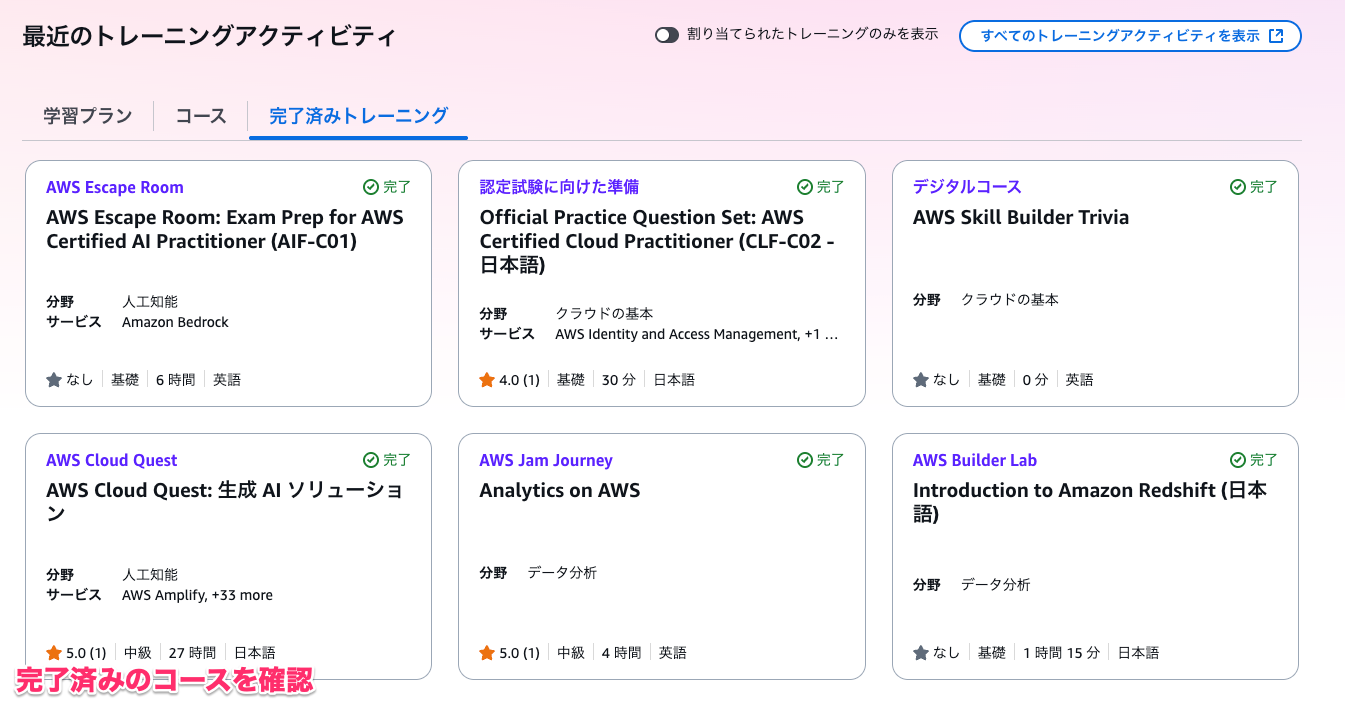The height and width of the screenshot is (706, 1345).
Task: Click デジタルコース category label
Action: [x=967, y=187]
